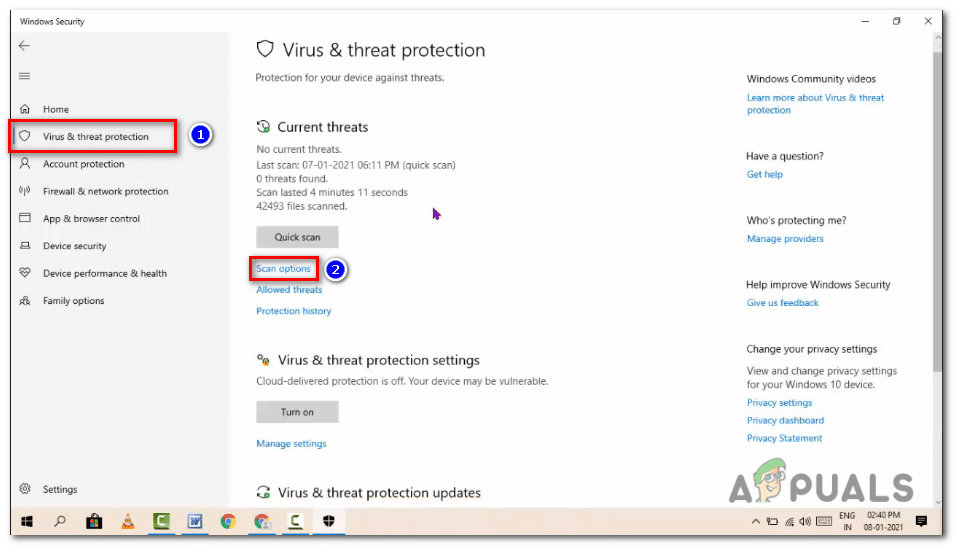Open the Allowed threats link
Screen dimensions: 954x546
[x=289, y=290]
